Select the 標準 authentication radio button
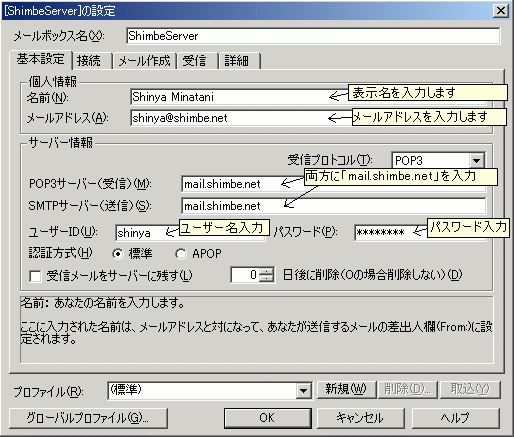 (x=117, y=254)
